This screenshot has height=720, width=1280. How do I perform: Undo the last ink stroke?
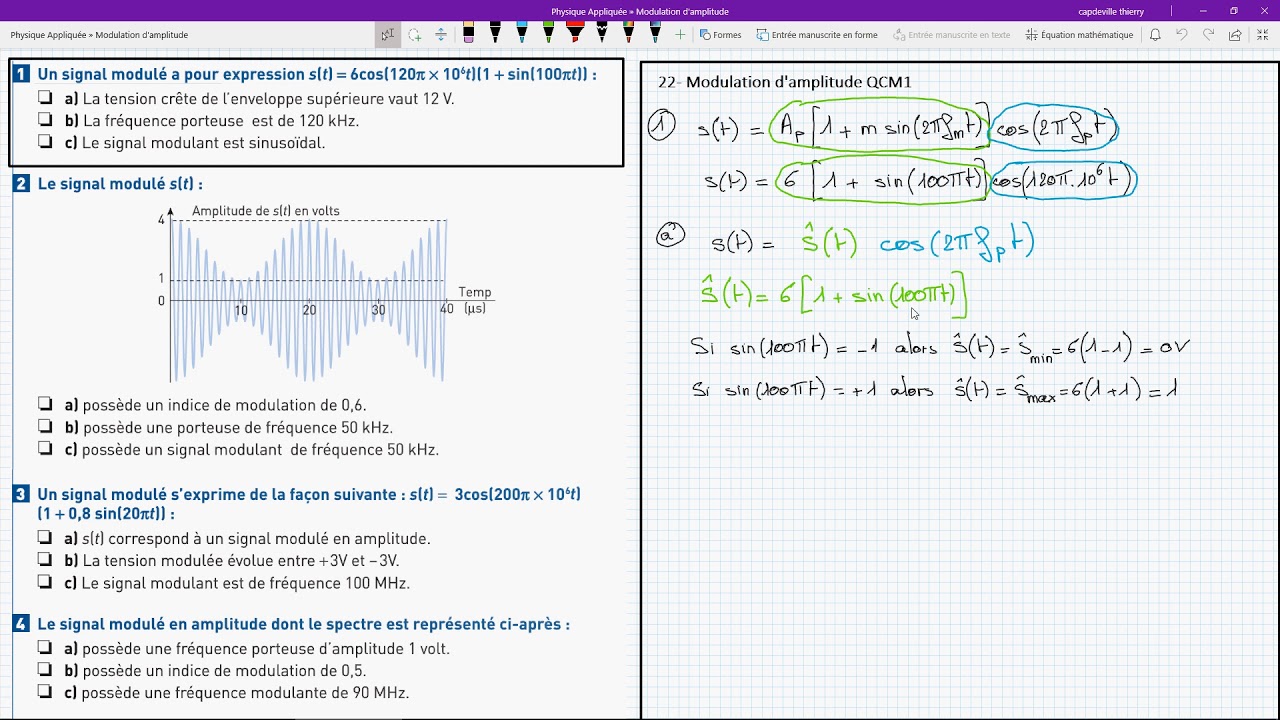point(1182,35)
